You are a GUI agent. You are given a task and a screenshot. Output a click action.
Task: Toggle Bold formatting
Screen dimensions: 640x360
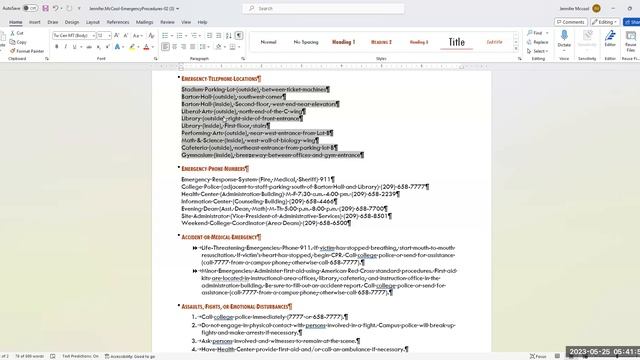[x=56, y=47]
